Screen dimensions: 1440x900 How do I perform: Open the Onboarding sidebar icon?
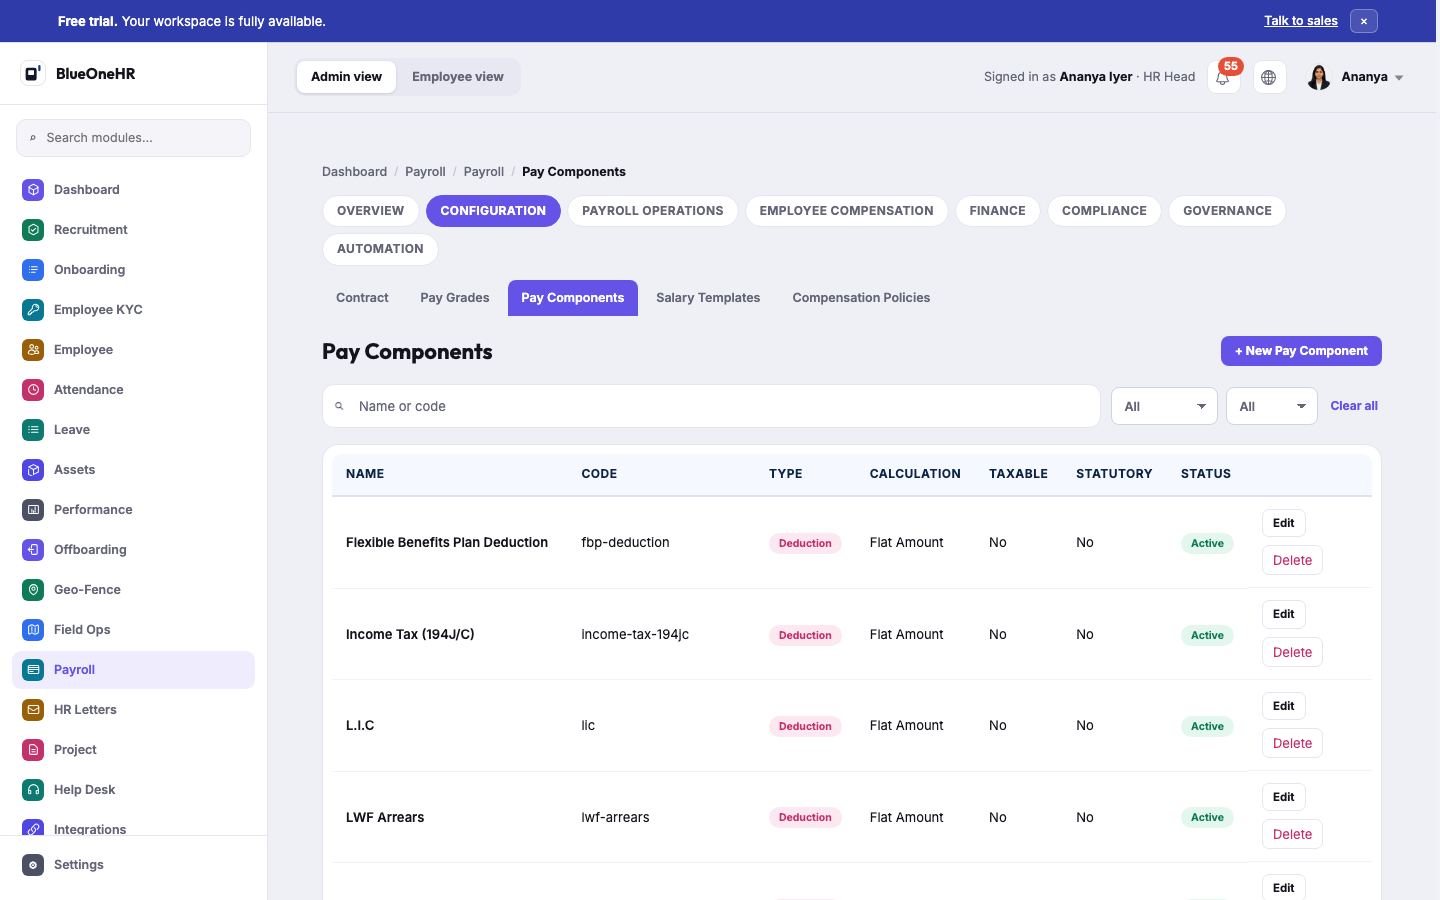33,269
